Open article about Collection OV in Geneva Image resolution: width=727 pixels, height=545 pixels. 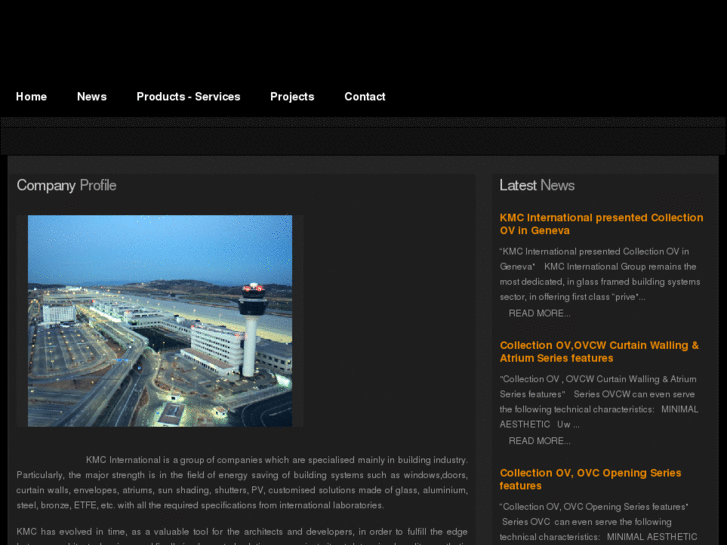[x=601, y=224]
